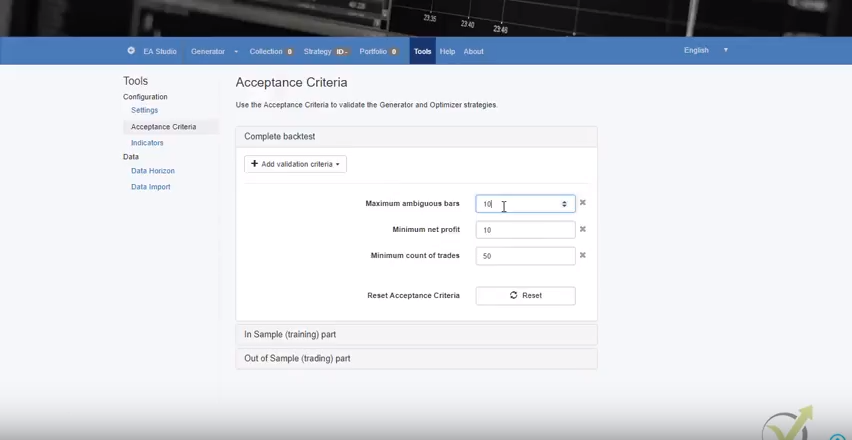
Task: Click the Minimum net profit input field
Action: pos(525,230)
